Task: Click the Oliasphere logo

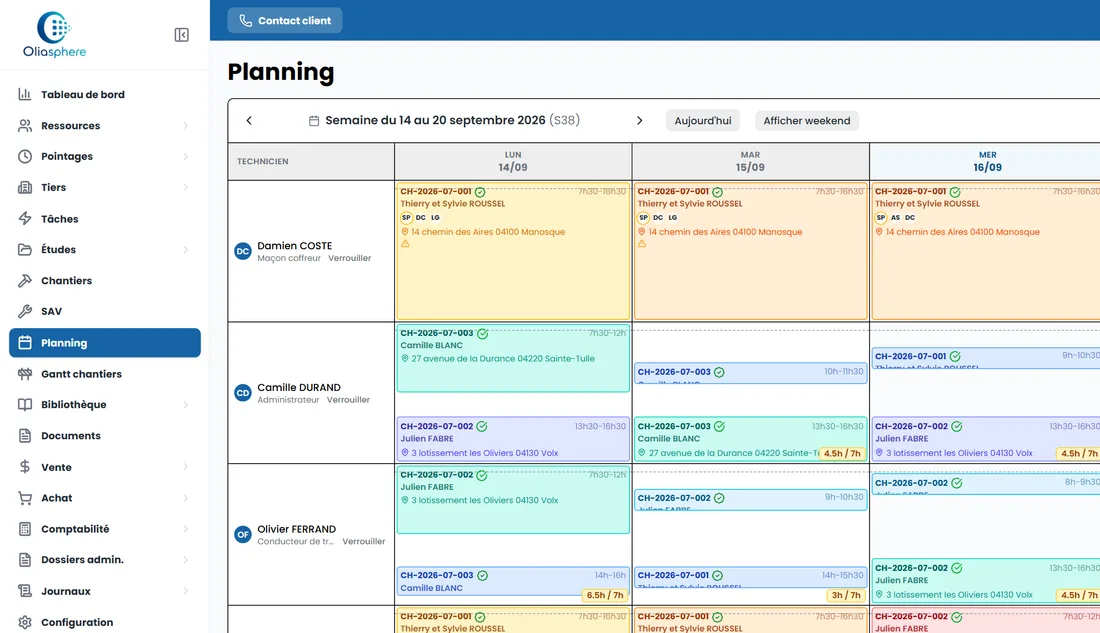Action: [55, 34]
